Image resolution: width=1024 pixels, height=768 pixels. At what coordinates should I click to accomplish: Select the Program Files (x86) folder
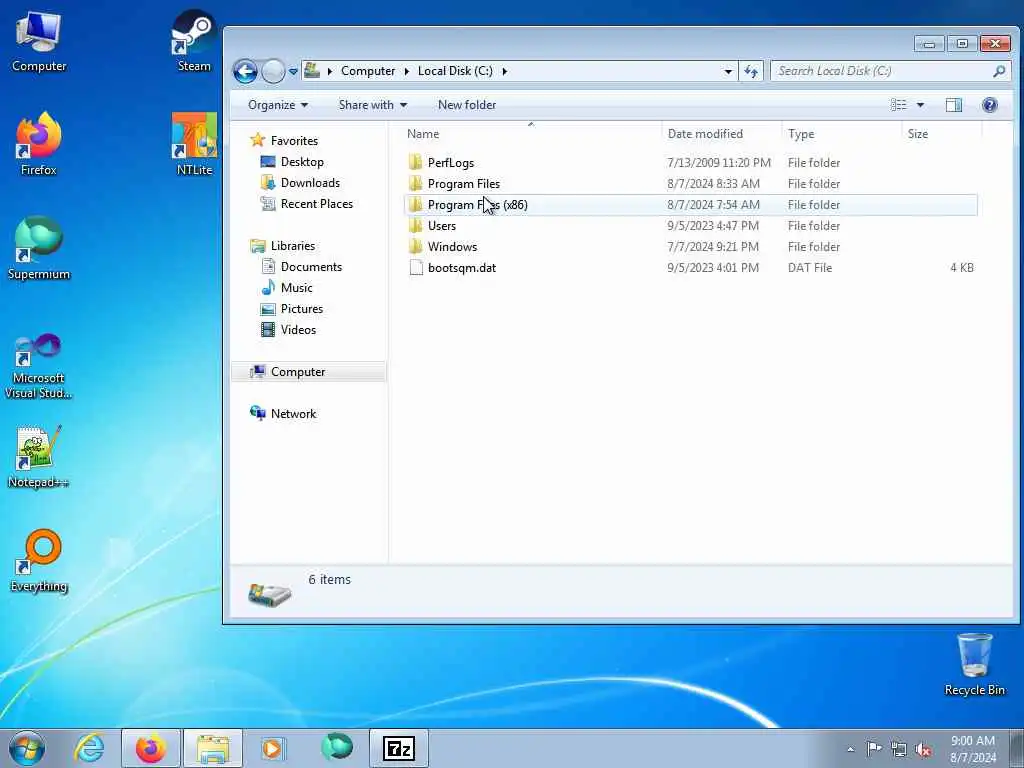click(x=690, y=204)
